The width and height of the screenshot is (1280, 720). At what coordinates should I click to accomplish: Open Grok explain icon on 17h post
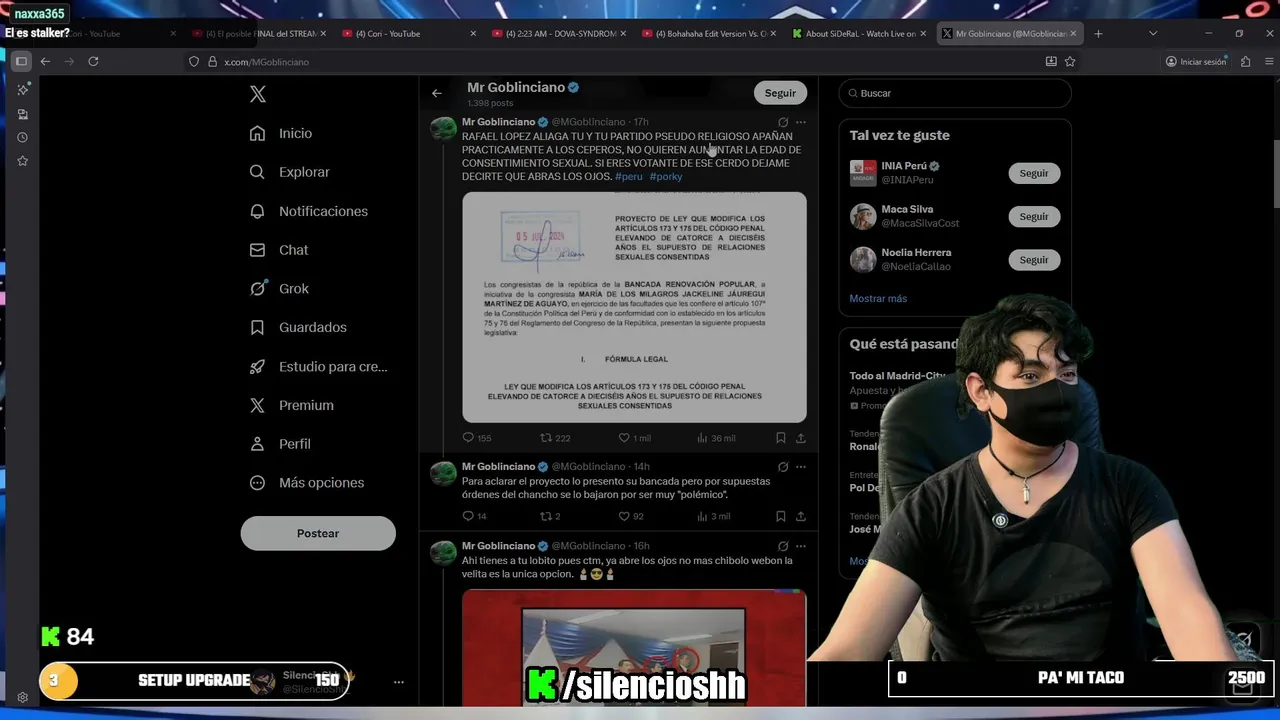tap(783, 122)
